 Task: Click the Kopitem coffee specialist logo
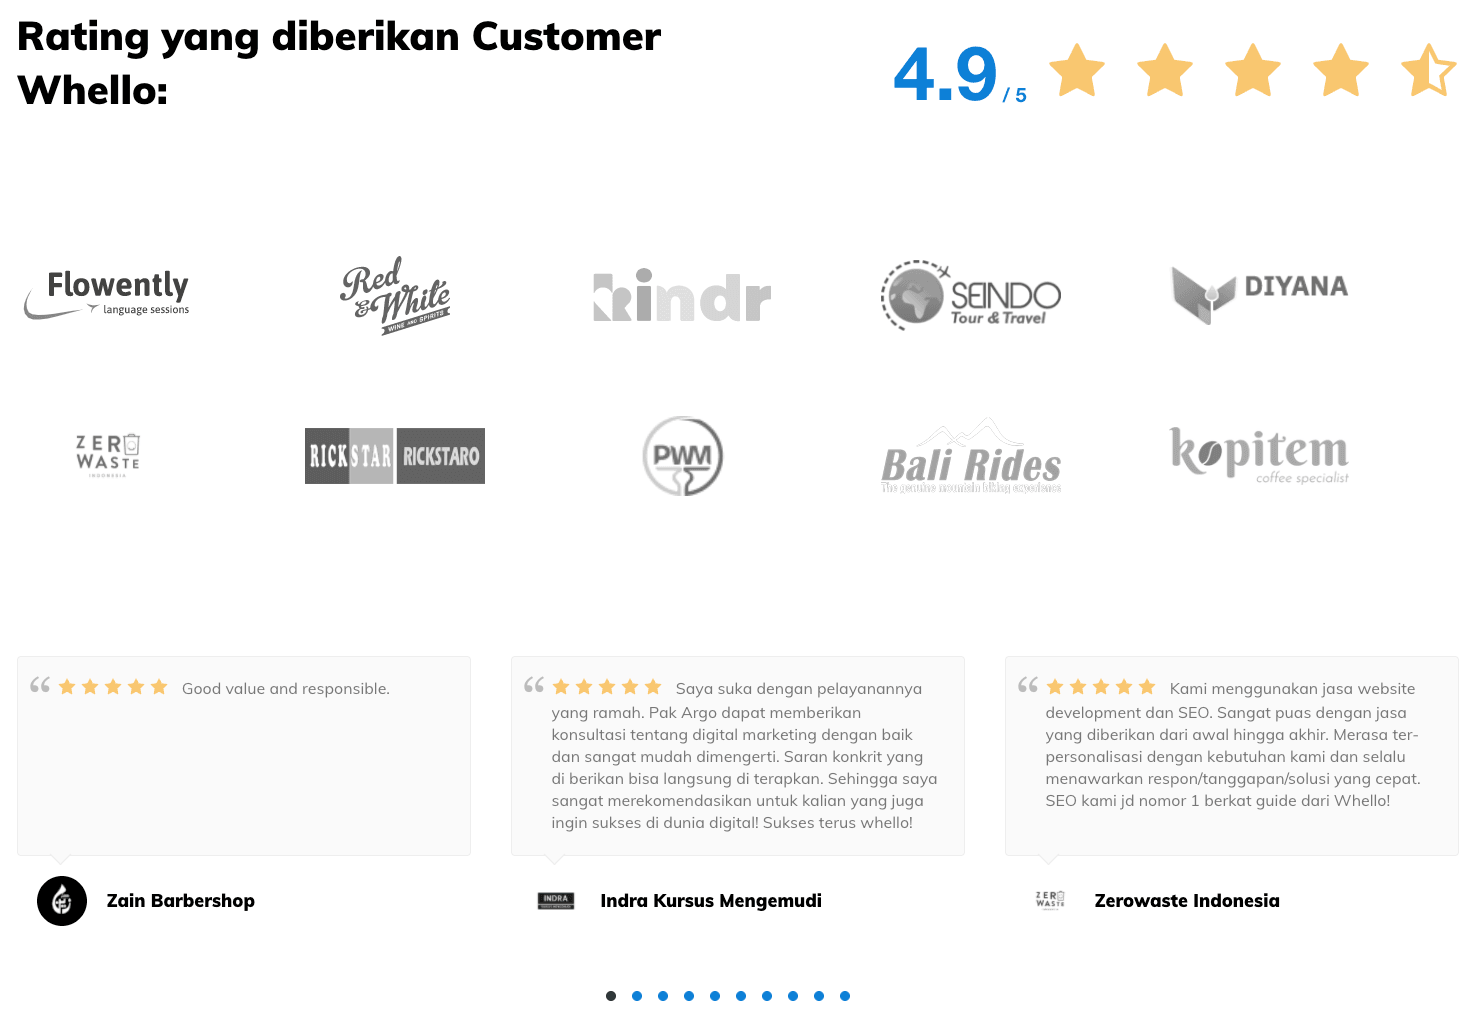coord(1259,455)
